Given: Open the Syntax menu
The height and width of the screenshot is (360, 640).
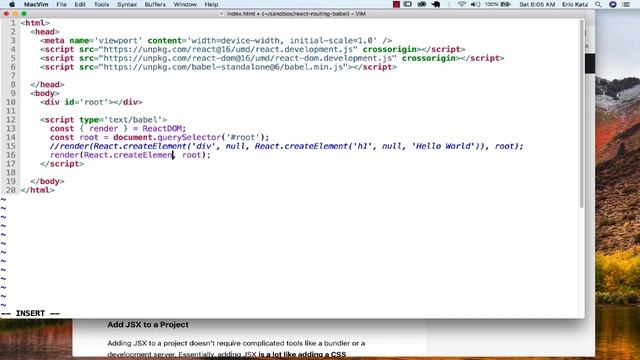Looking at the screenshot, I should pos(127,4).
